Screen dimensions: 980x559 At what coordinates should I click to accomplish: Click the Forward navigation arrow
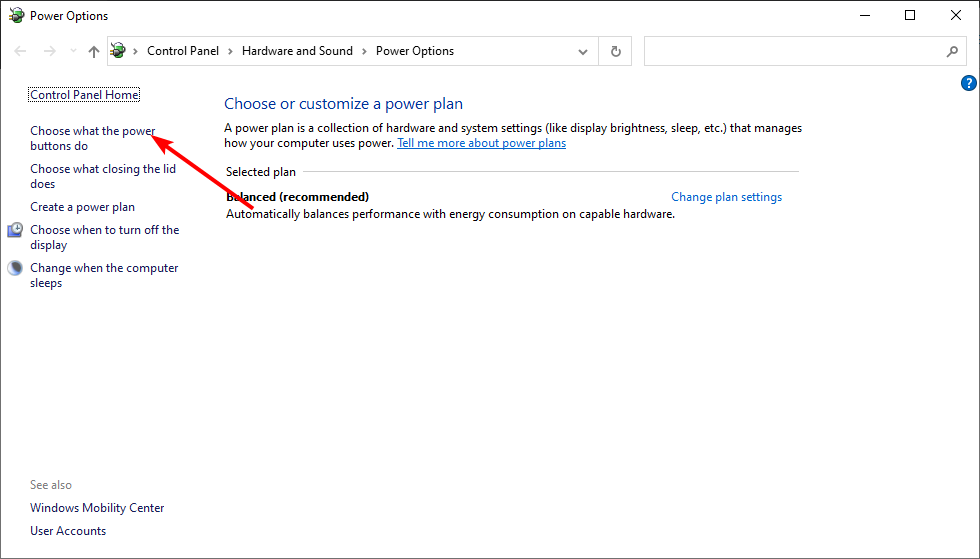(x=49, y=51)
